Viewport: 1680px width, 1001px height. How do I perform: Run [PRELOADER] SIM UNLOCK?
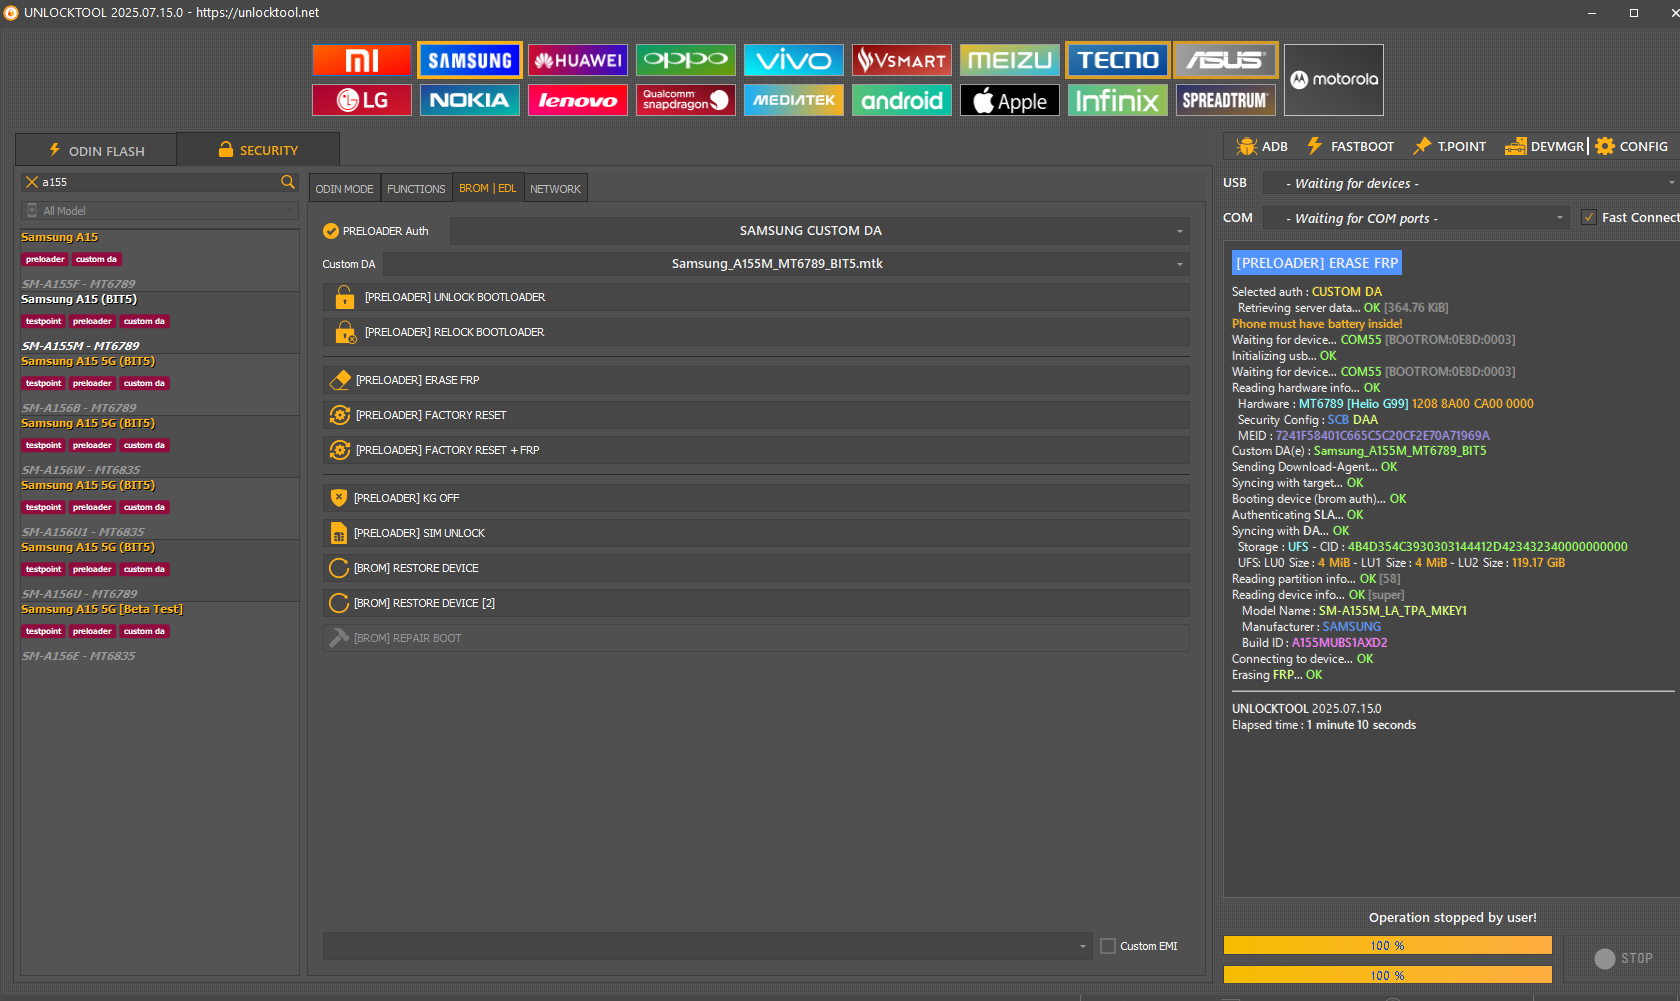pos(756,533)
